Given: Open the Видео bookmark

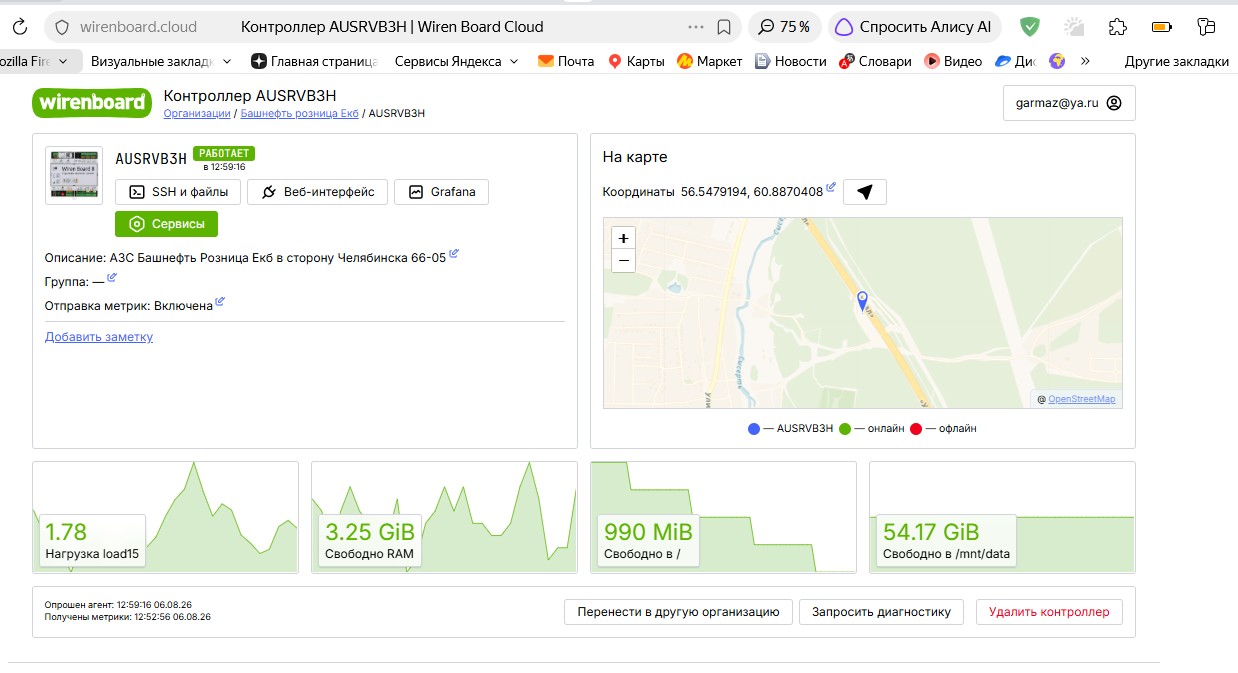Looking at the screenshot, I should pos(953,61).
